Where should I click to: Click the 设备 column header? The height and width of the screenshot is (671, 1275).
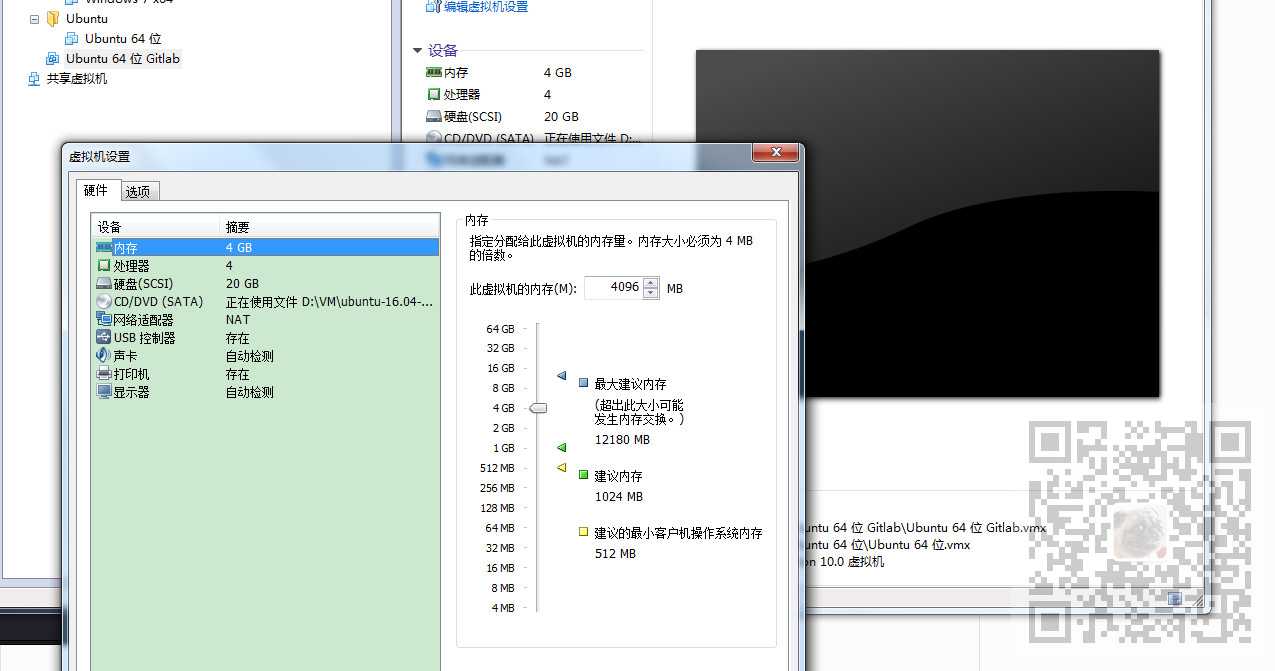click(x=155, y=227)
